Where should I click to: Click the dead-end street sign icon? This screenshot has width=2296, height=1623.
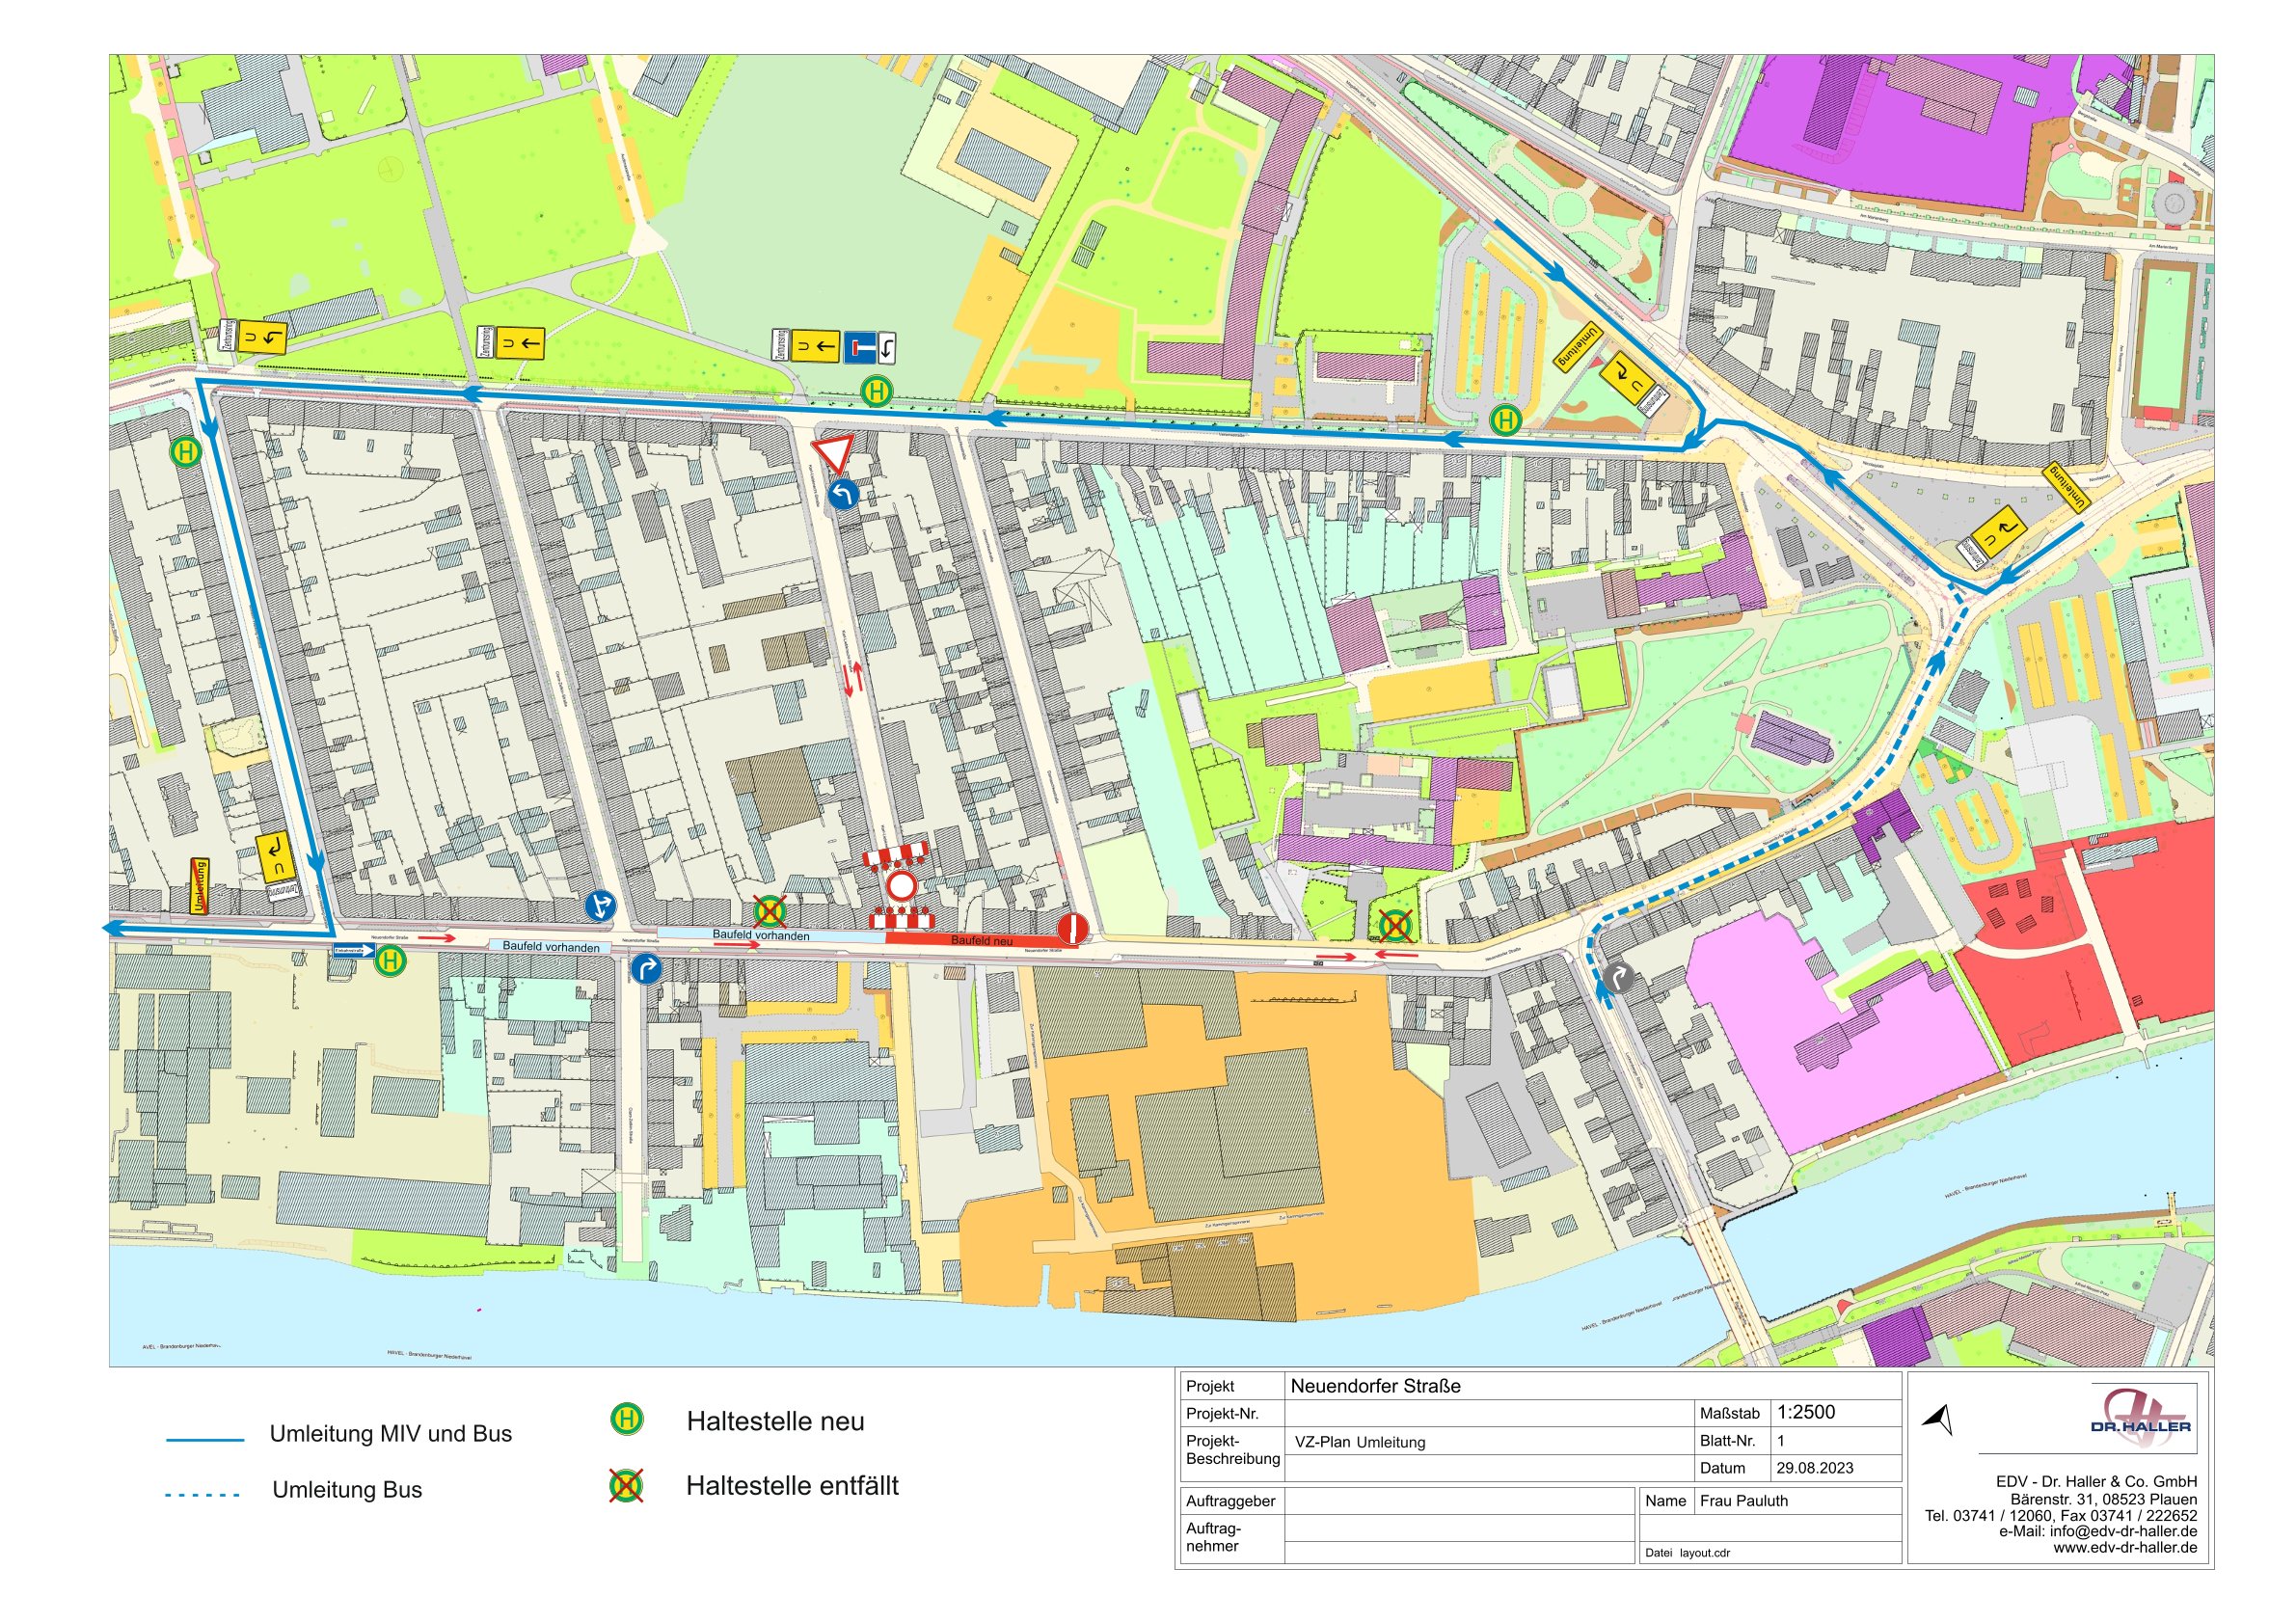(859, 347)
